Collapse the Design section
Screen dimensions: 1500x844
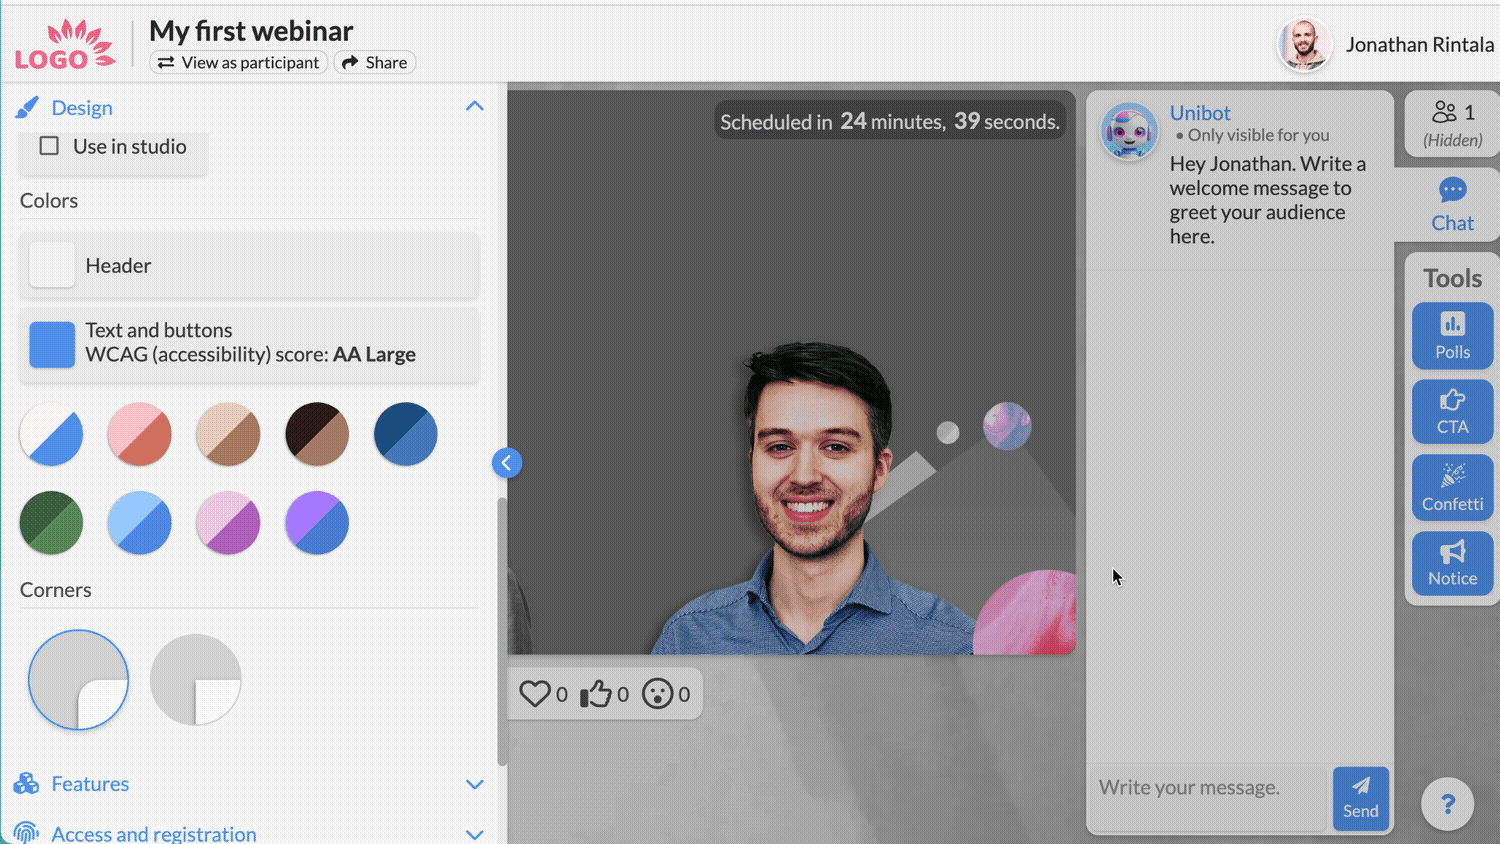[x=474, y=107]
